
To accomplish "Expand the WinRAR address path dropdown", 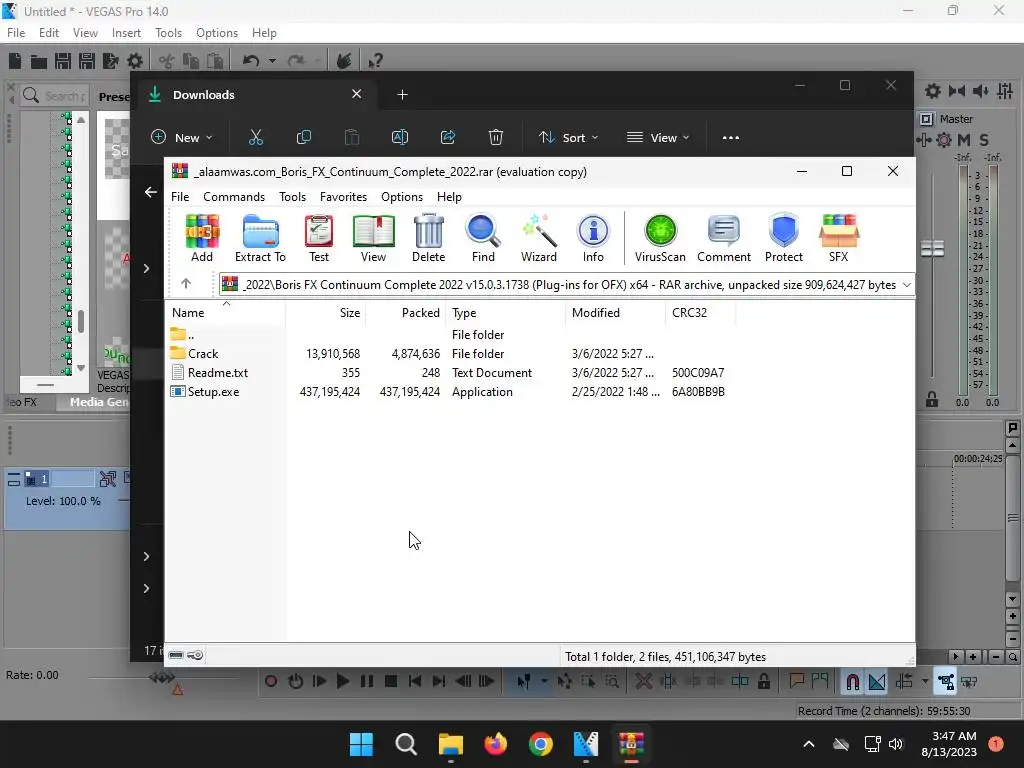I will [906, 285].
